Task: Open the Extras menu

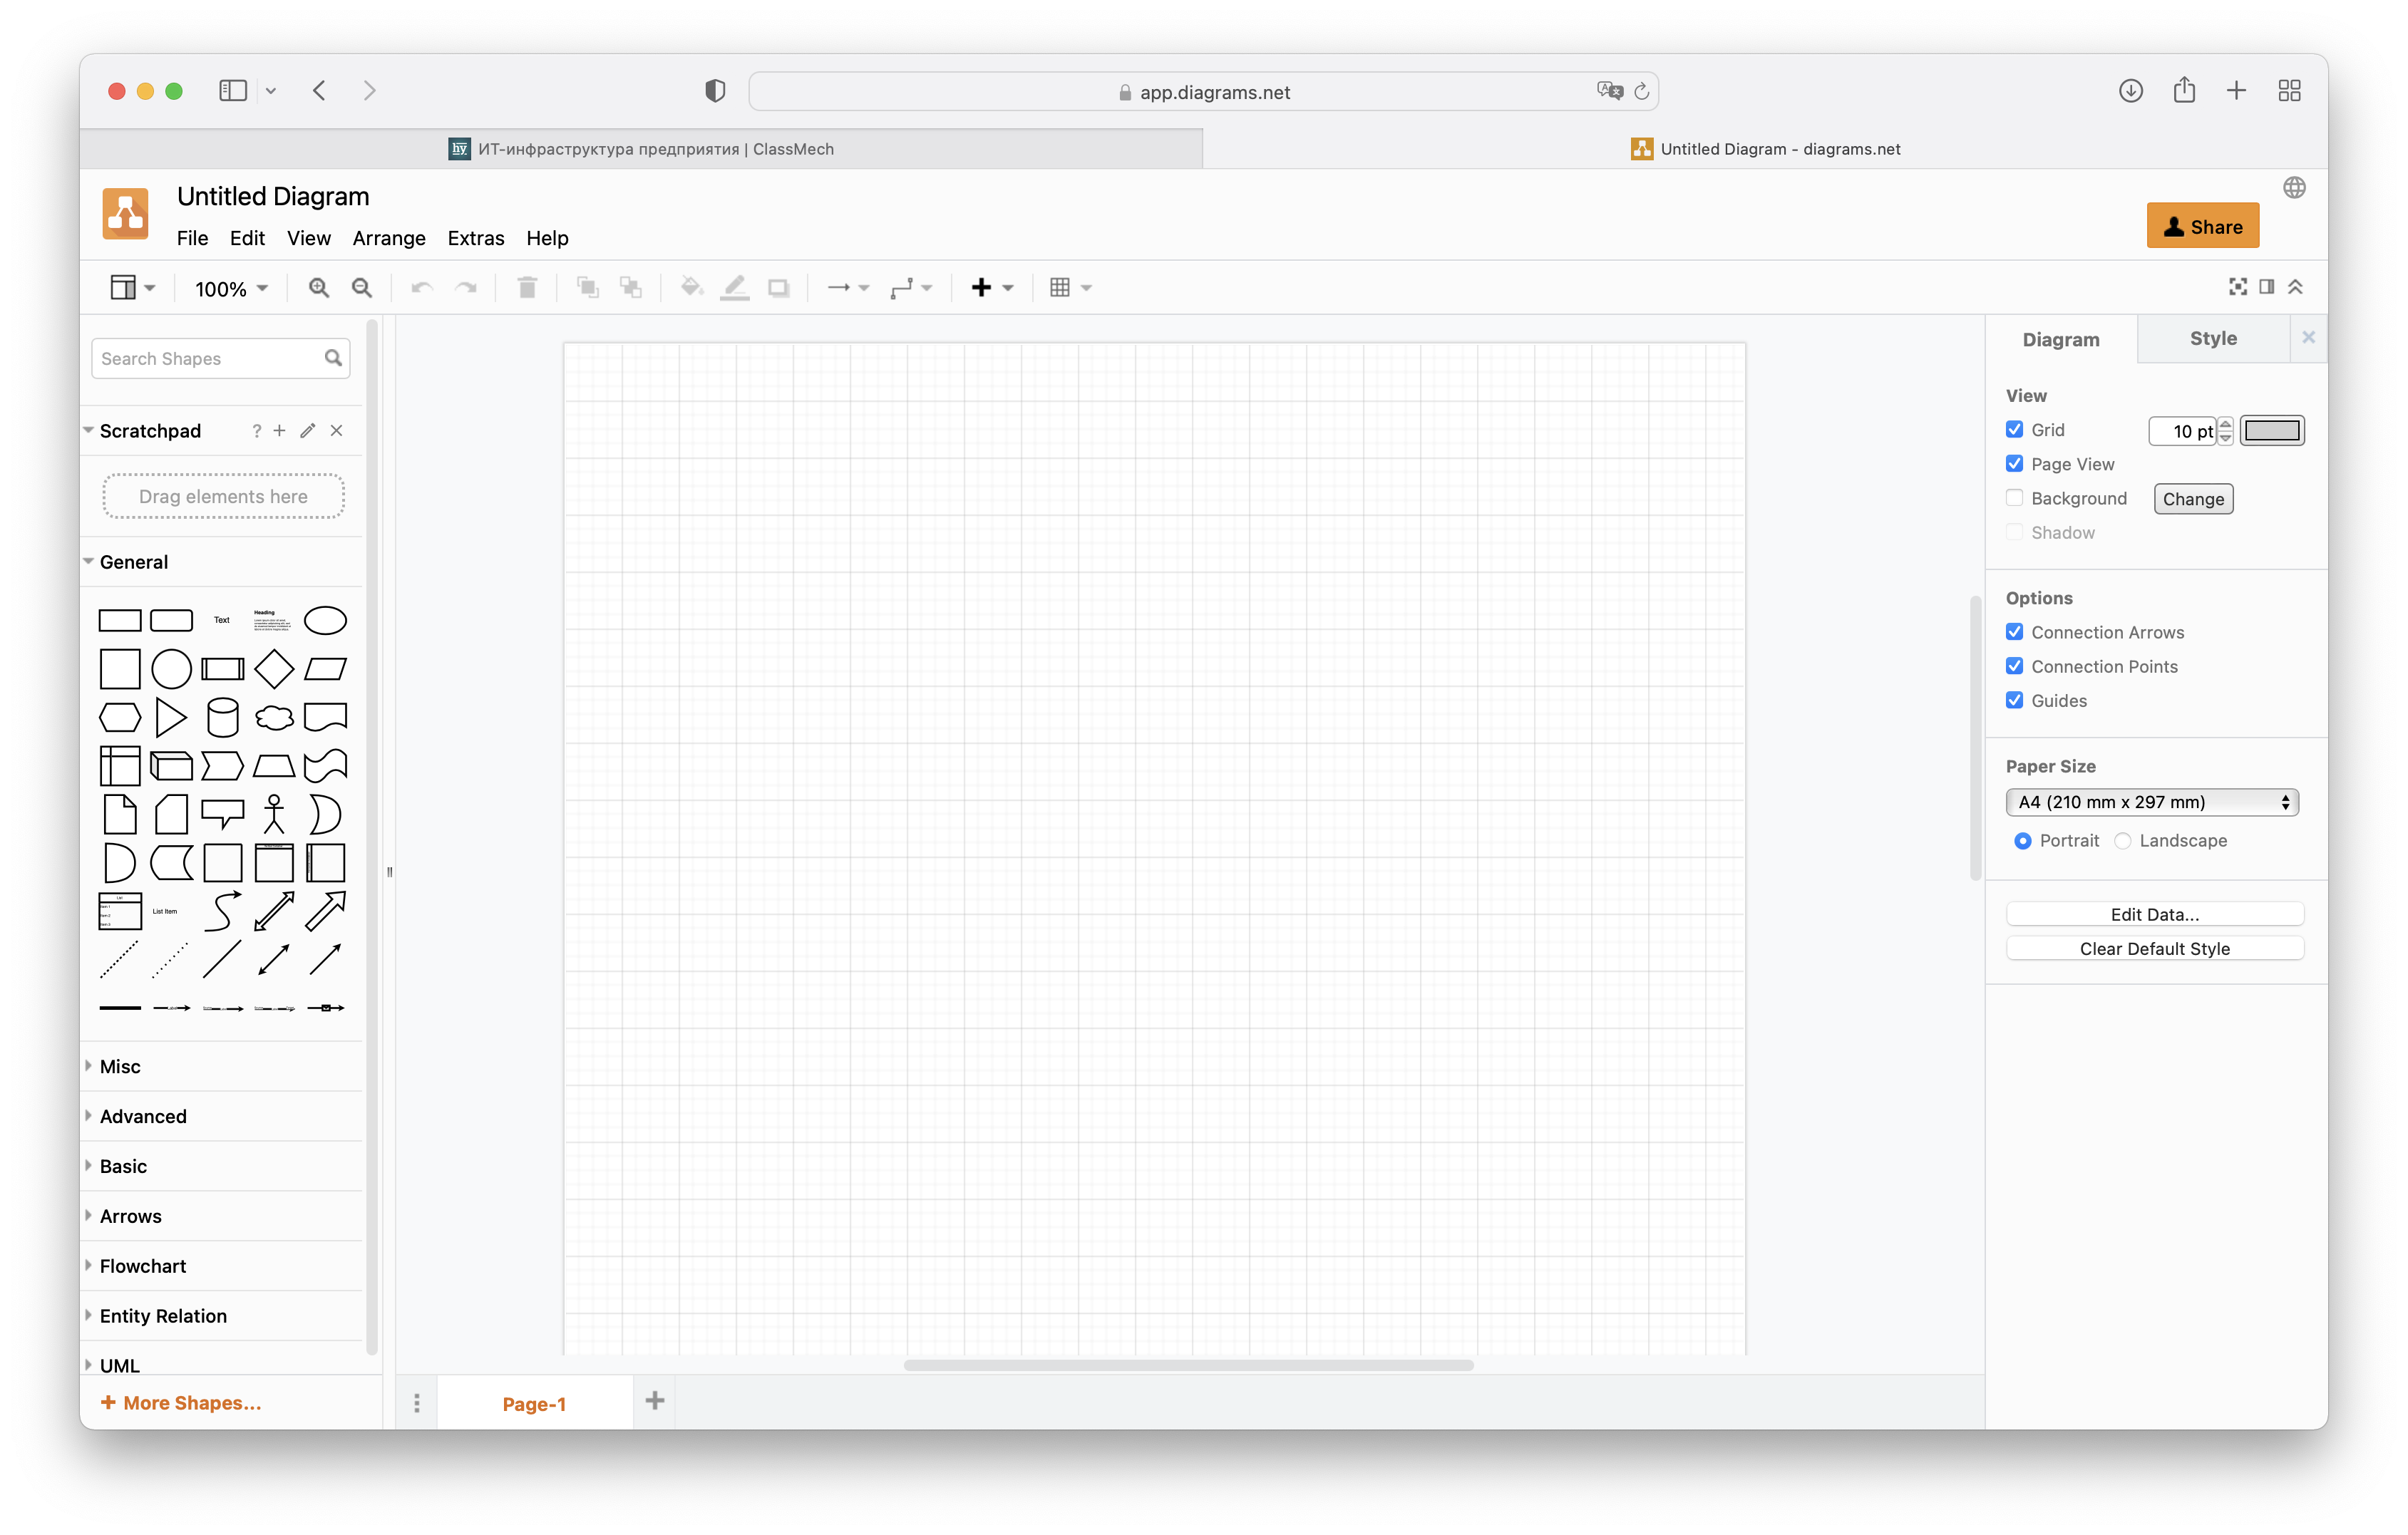Action: tap(476, 238)
